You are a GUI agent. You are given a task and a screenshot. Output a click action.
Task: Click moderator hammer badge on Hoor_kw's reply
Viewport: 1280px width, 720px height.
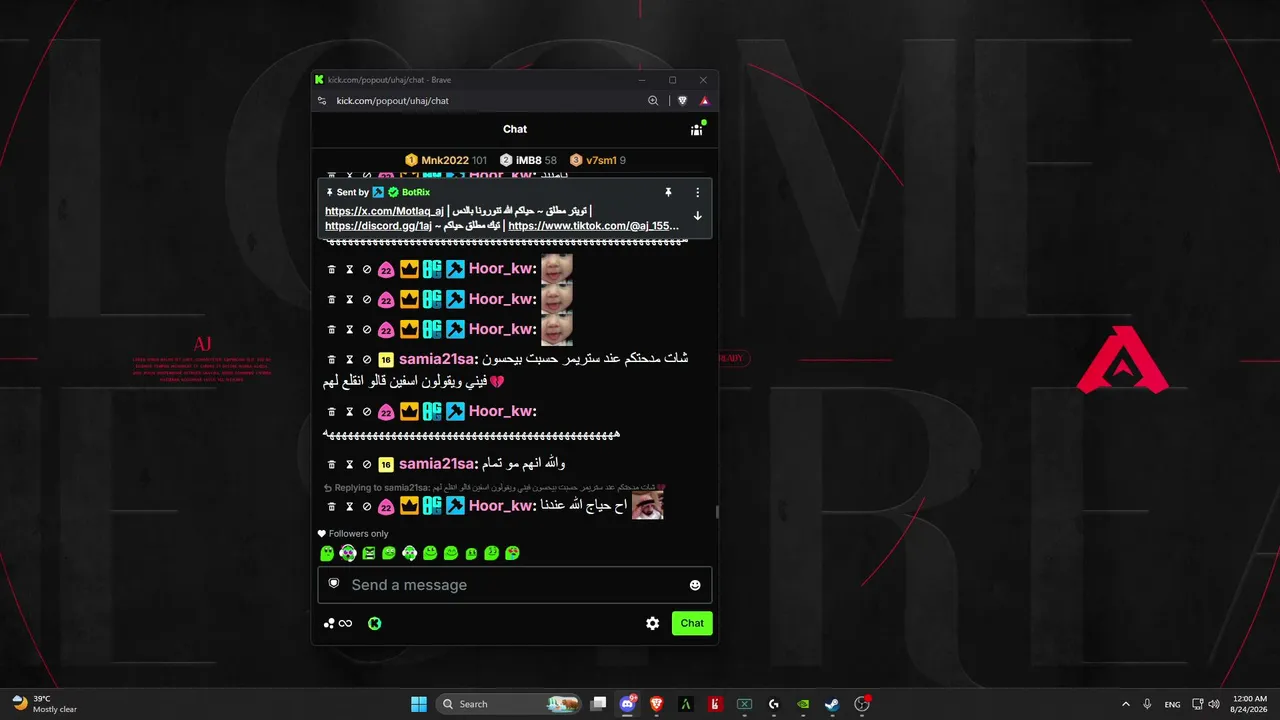click(x=455, y=506)
